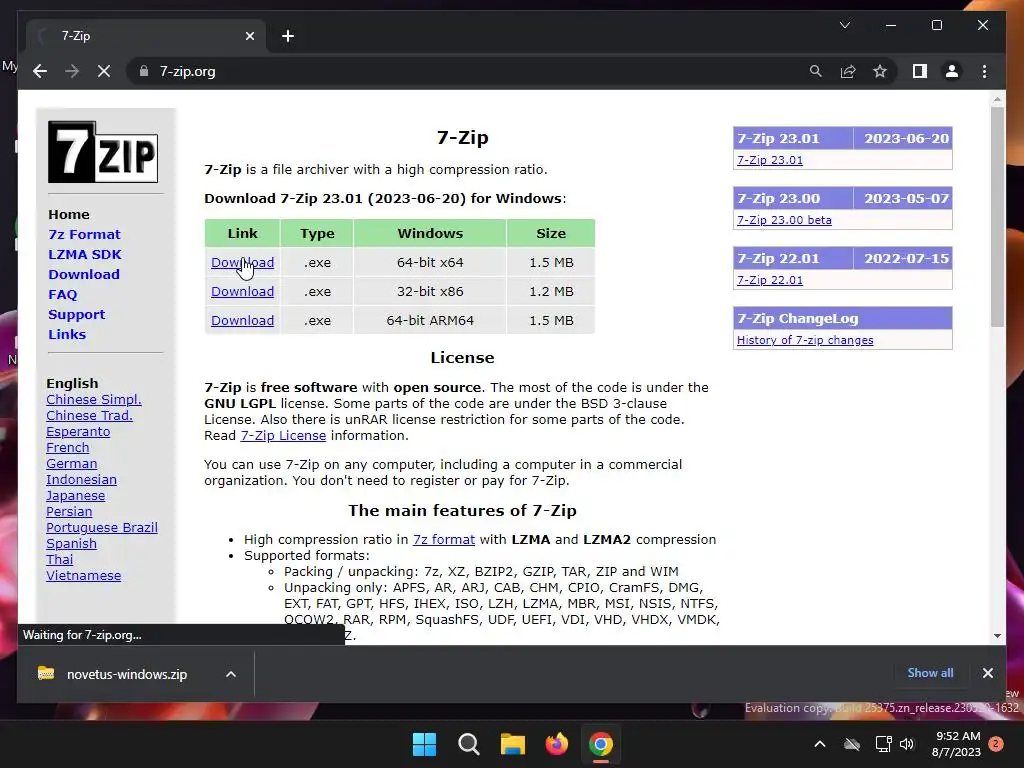
Task: Switch language to Chinese Simpl.
Action: tap(93, 400)
